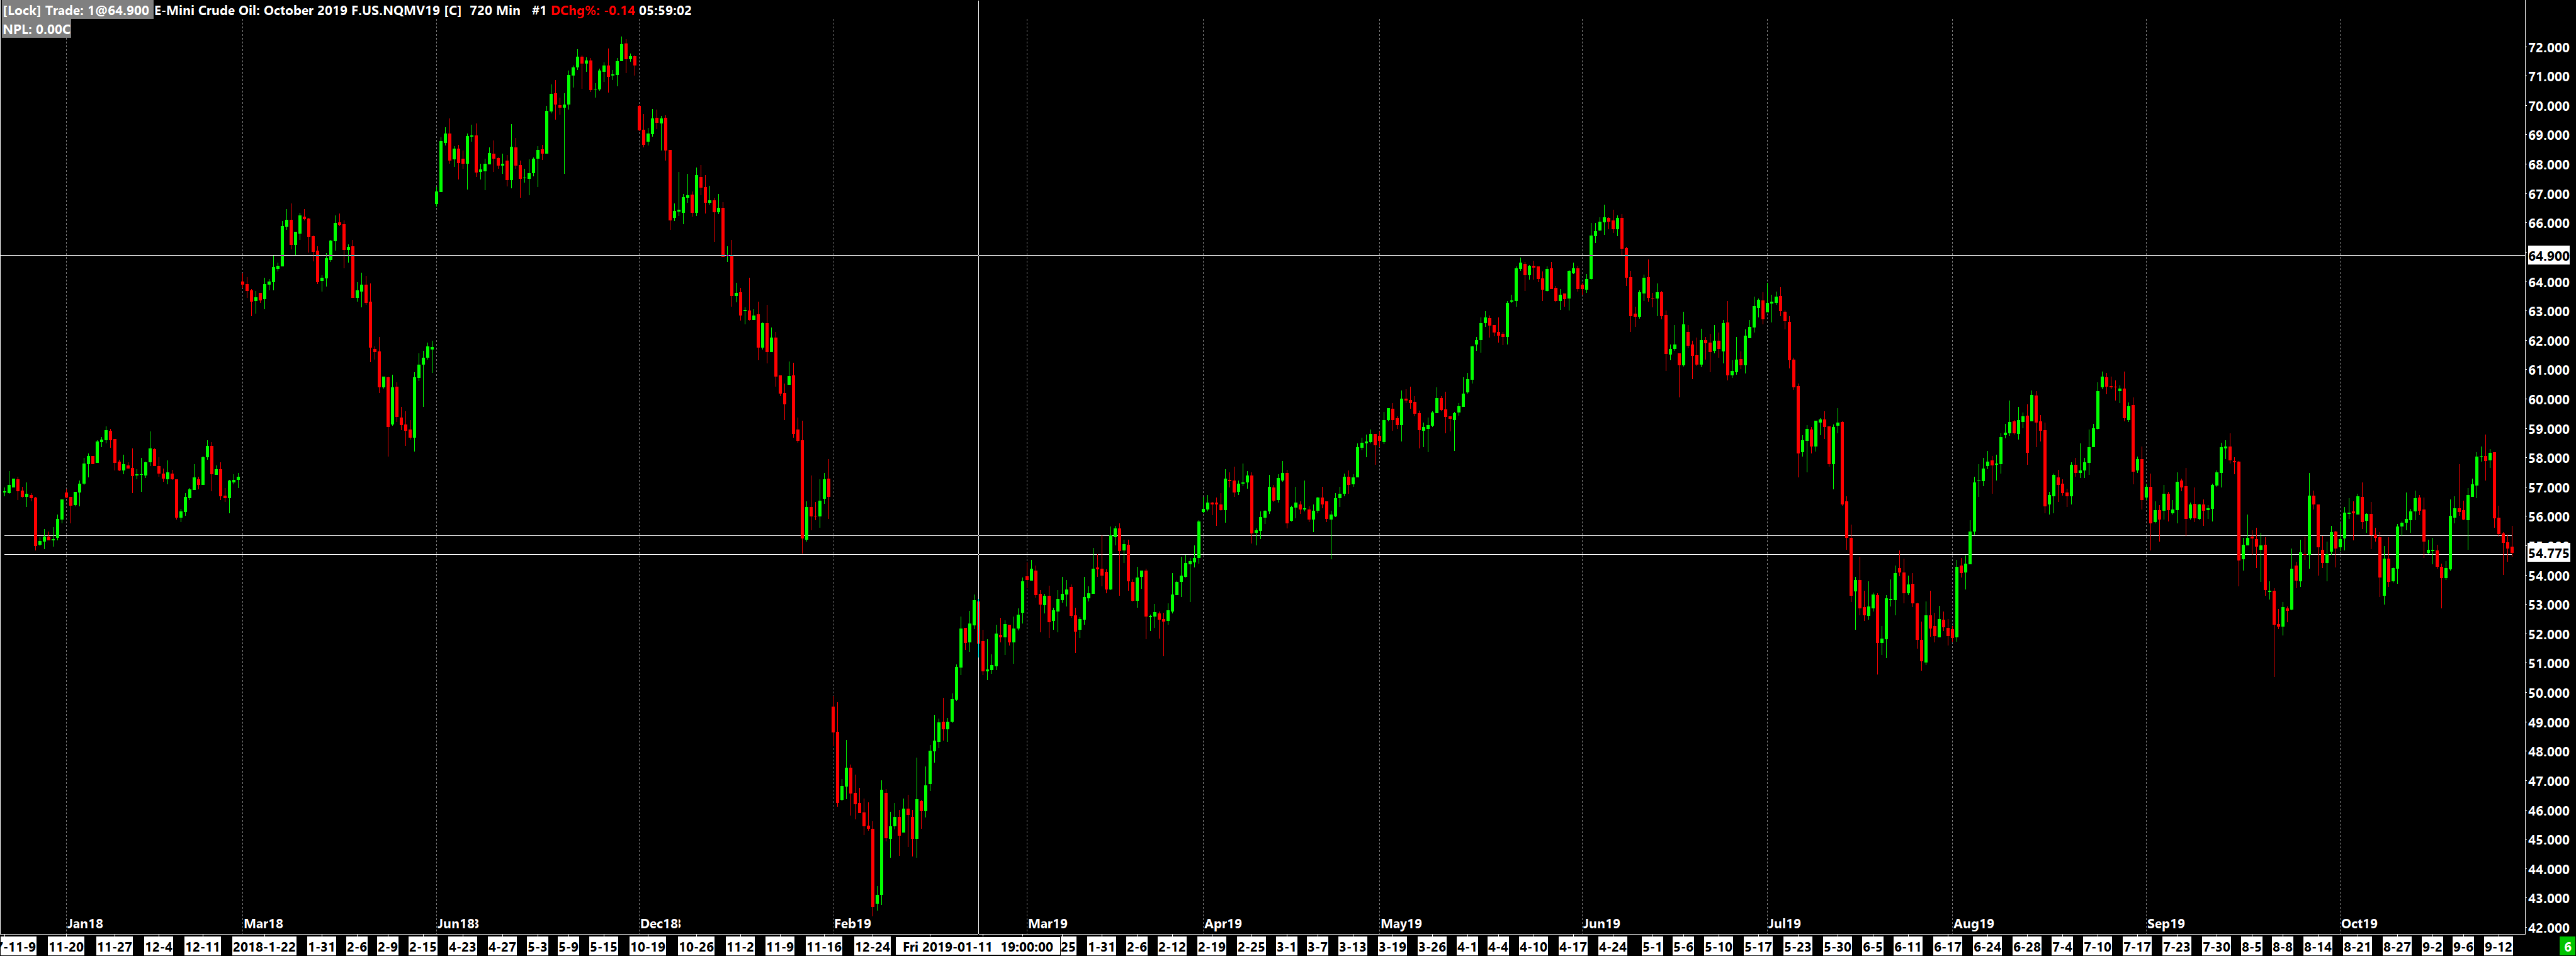2576x956 pixels.
Task: Click the 54.775 last price marker
Action: tap(2548, 553)
